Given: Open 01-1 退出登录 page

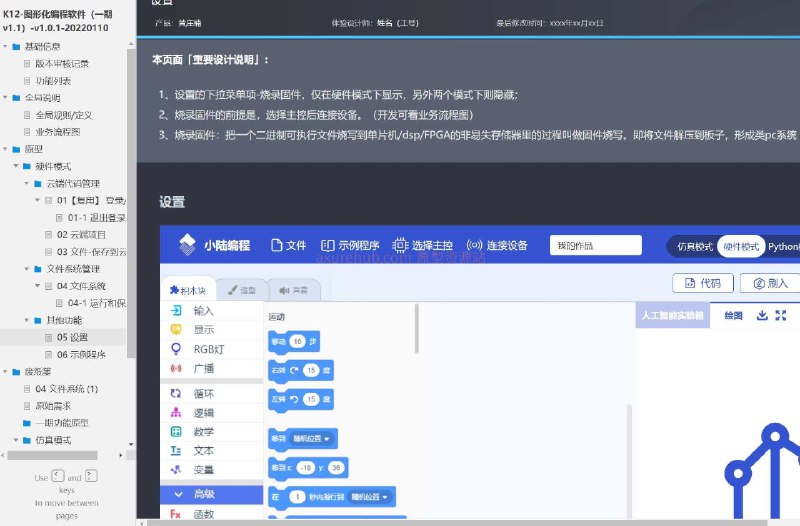Looking at the screenshot, I should tap(96, 217).
